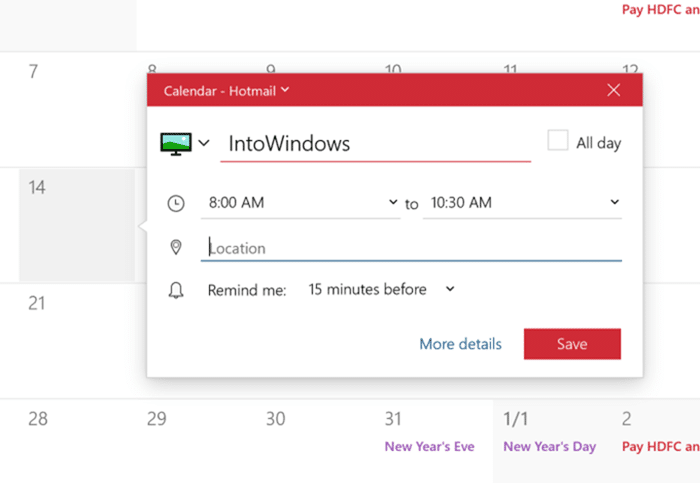Open the Pay HDFC event in the top row
The width and height of the screenshot is (700, 483).
click(661, 9)
